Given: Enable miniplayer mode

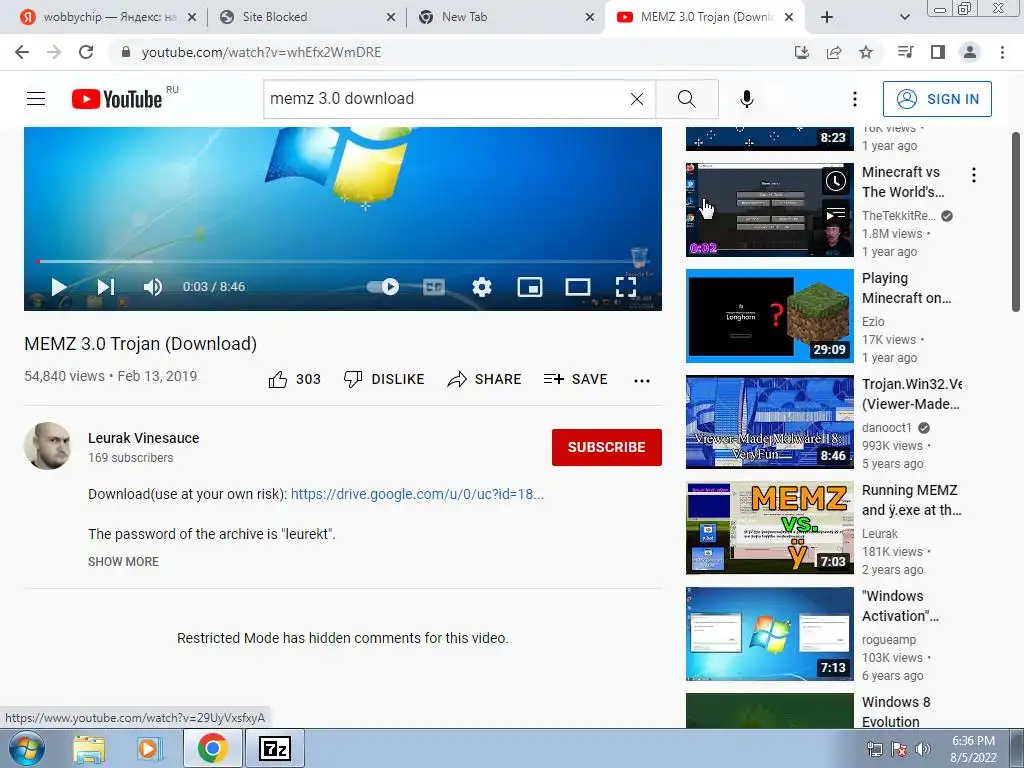Looking at the screenshot, I should (530, 287).
